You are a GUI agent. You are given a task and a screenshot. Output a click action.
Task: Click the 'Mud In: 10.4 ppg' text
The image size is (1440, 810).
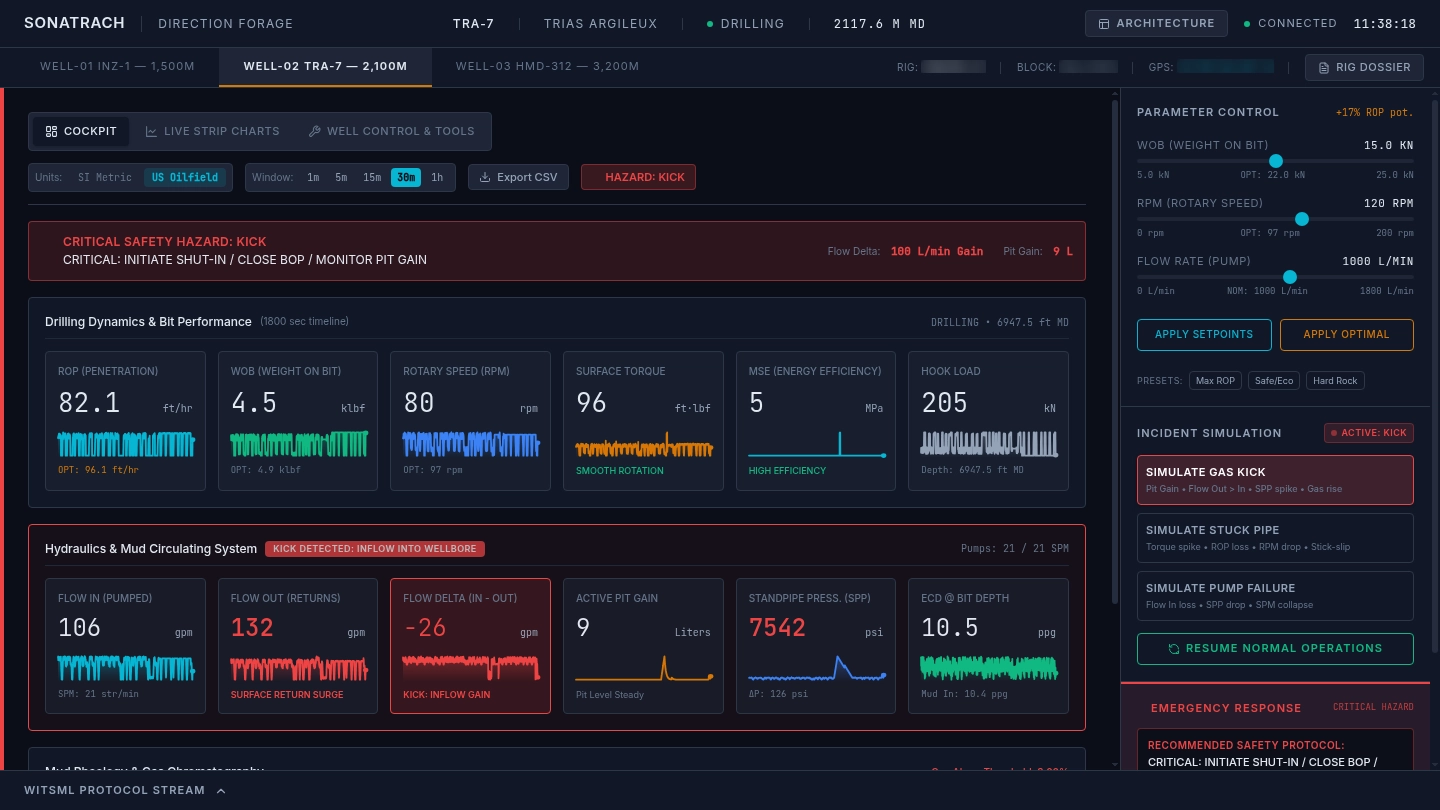pos(964,695)
